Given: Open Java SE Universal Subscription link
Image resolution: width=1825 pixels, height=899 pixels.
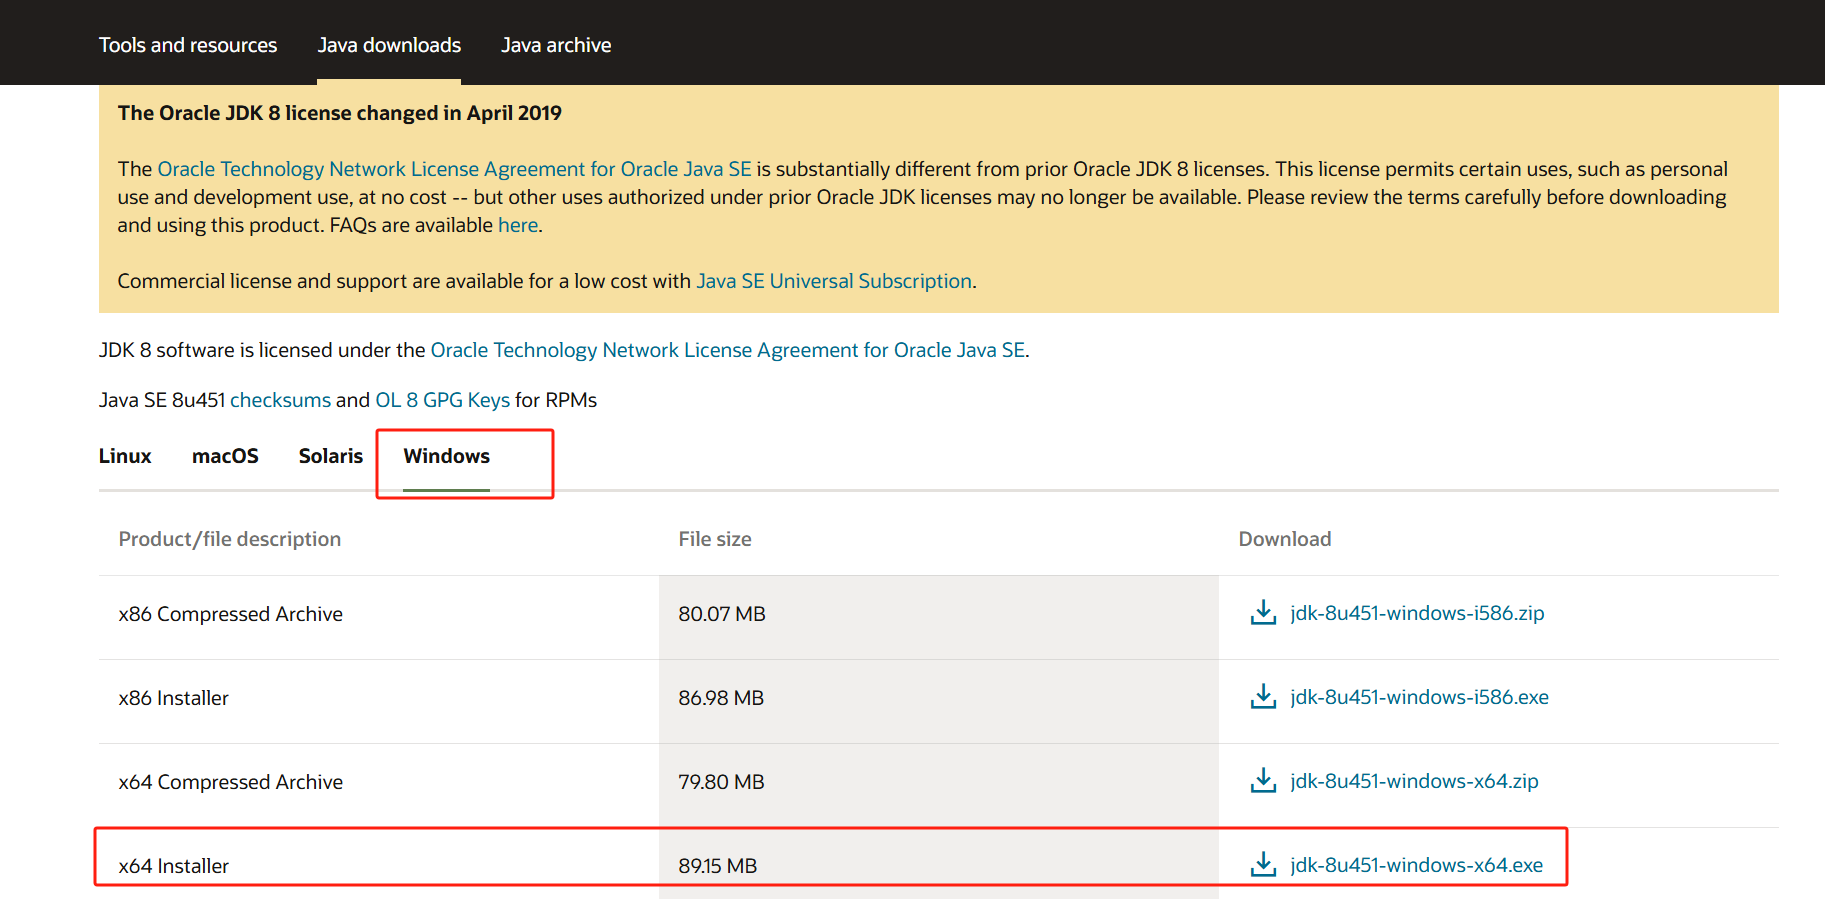Looking at the screenshot, I should [834, 281].
